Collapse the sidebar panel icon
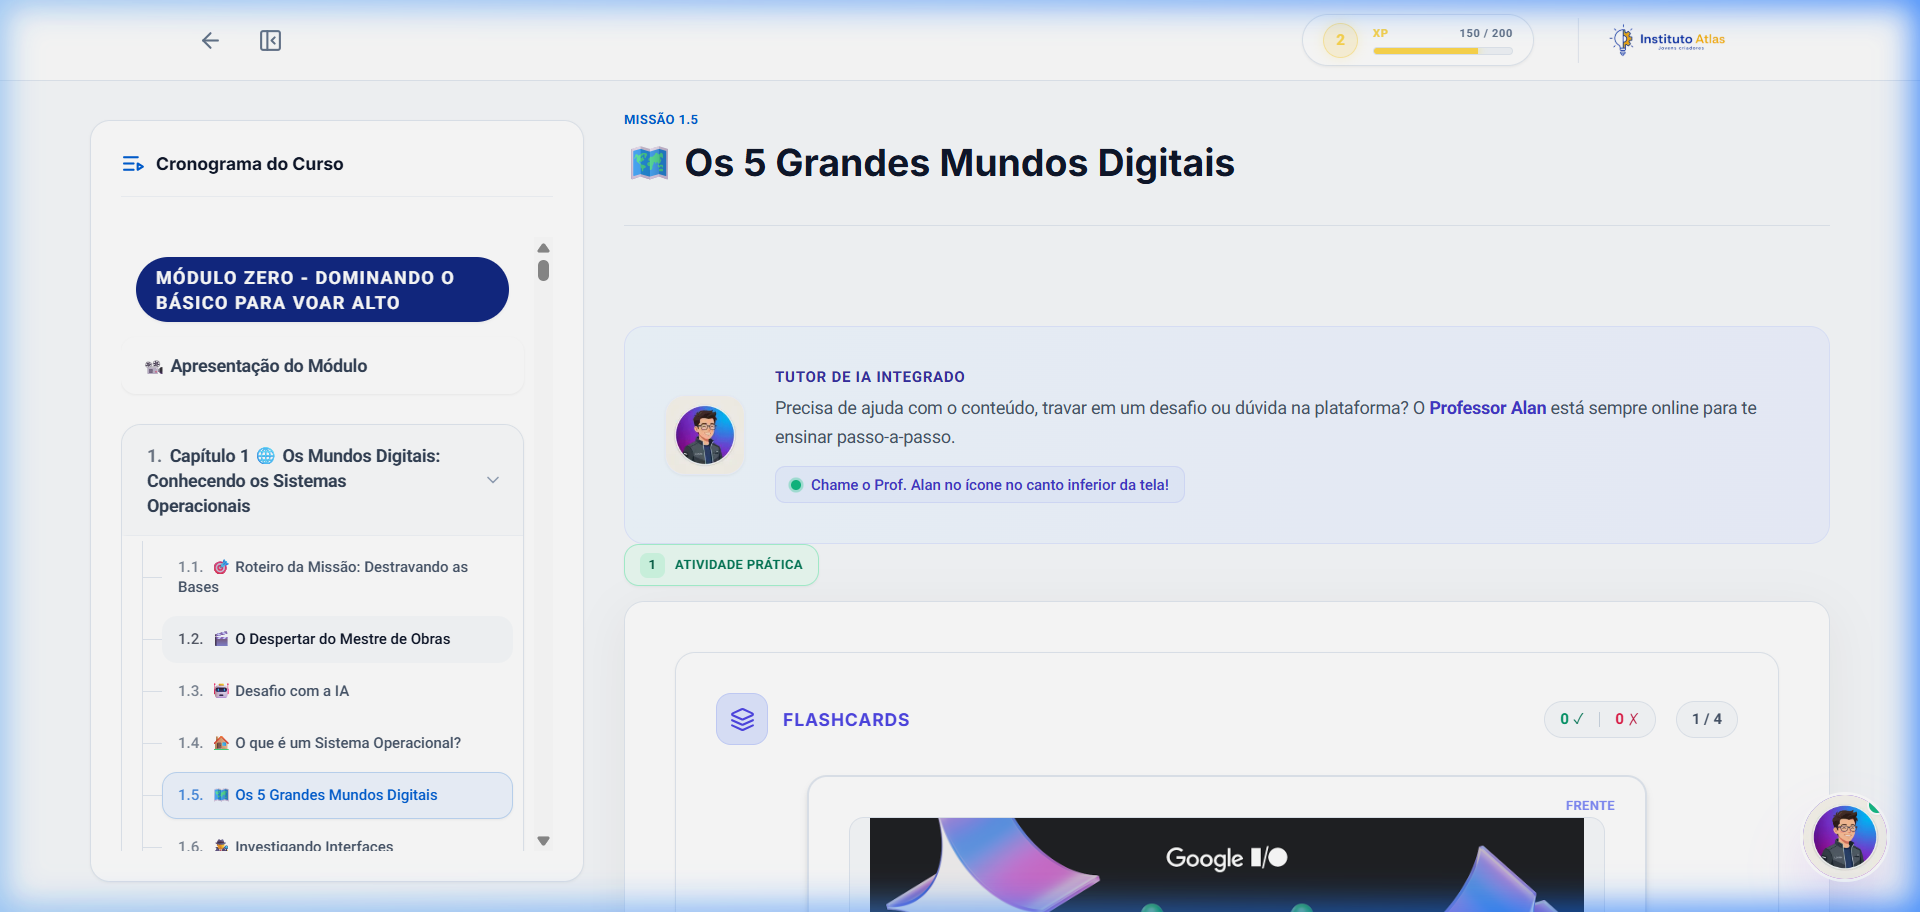The image size is (1920, 912). tap(270, 40)
